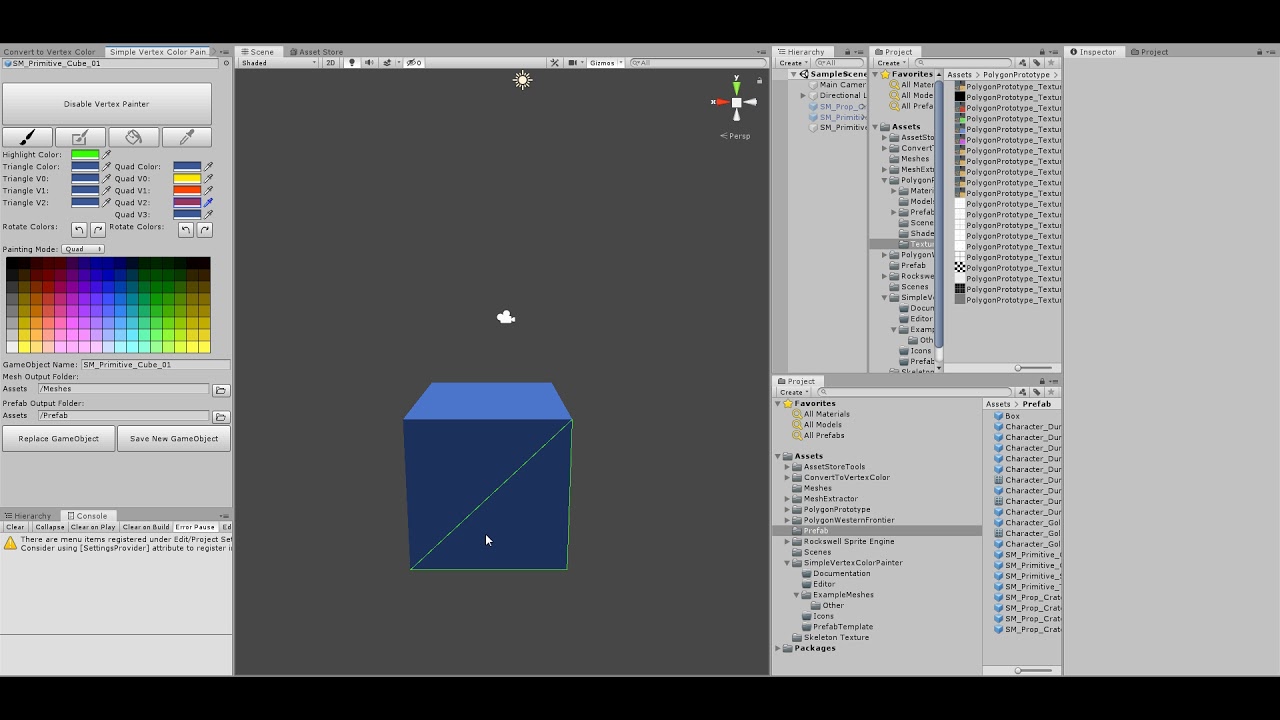The width and height of the screenshot is (1280, 720).
Task: Select the paint bucket fill tool
Action: click(134, 138)
